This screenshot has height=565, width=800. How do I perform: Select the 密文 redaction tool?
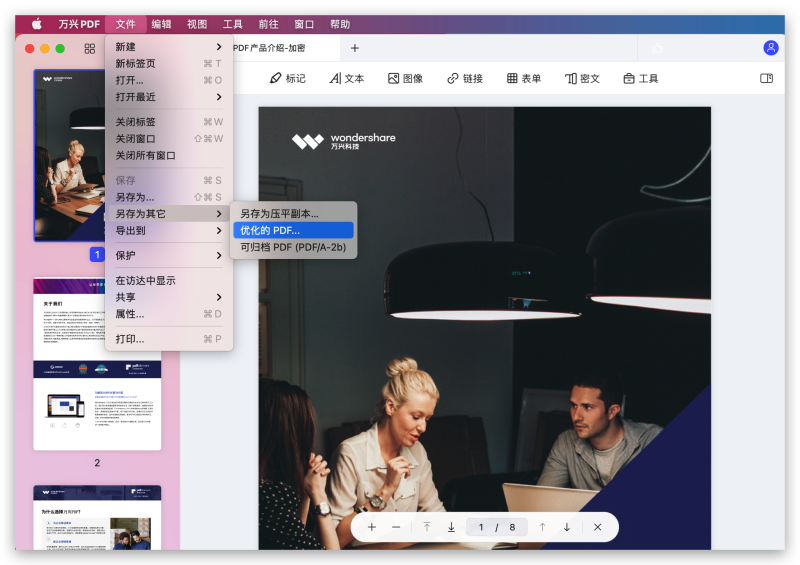[582, 78]
